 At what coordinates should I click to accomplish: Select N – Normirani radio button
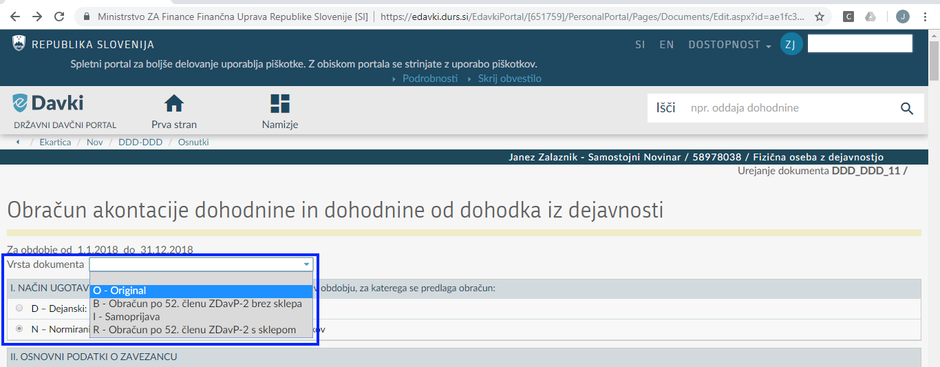point(20,329)
